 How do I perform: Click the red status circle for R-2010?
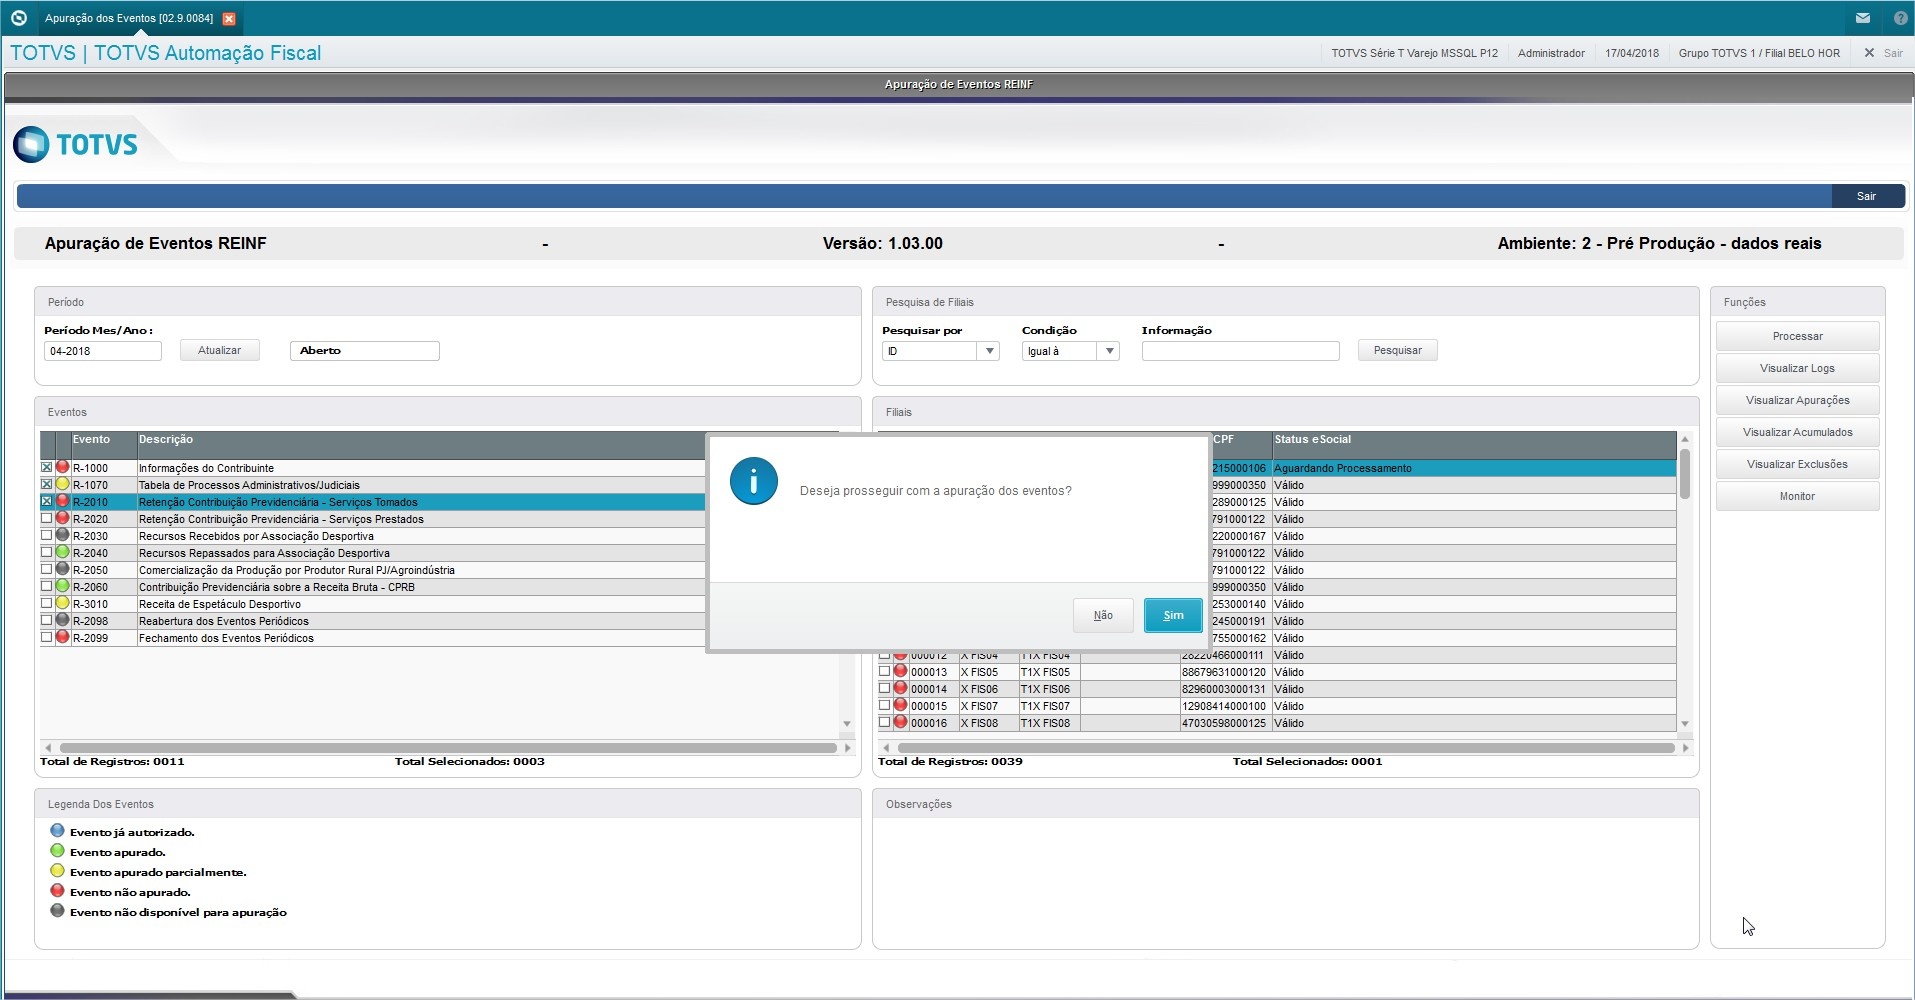pos(62,501)
